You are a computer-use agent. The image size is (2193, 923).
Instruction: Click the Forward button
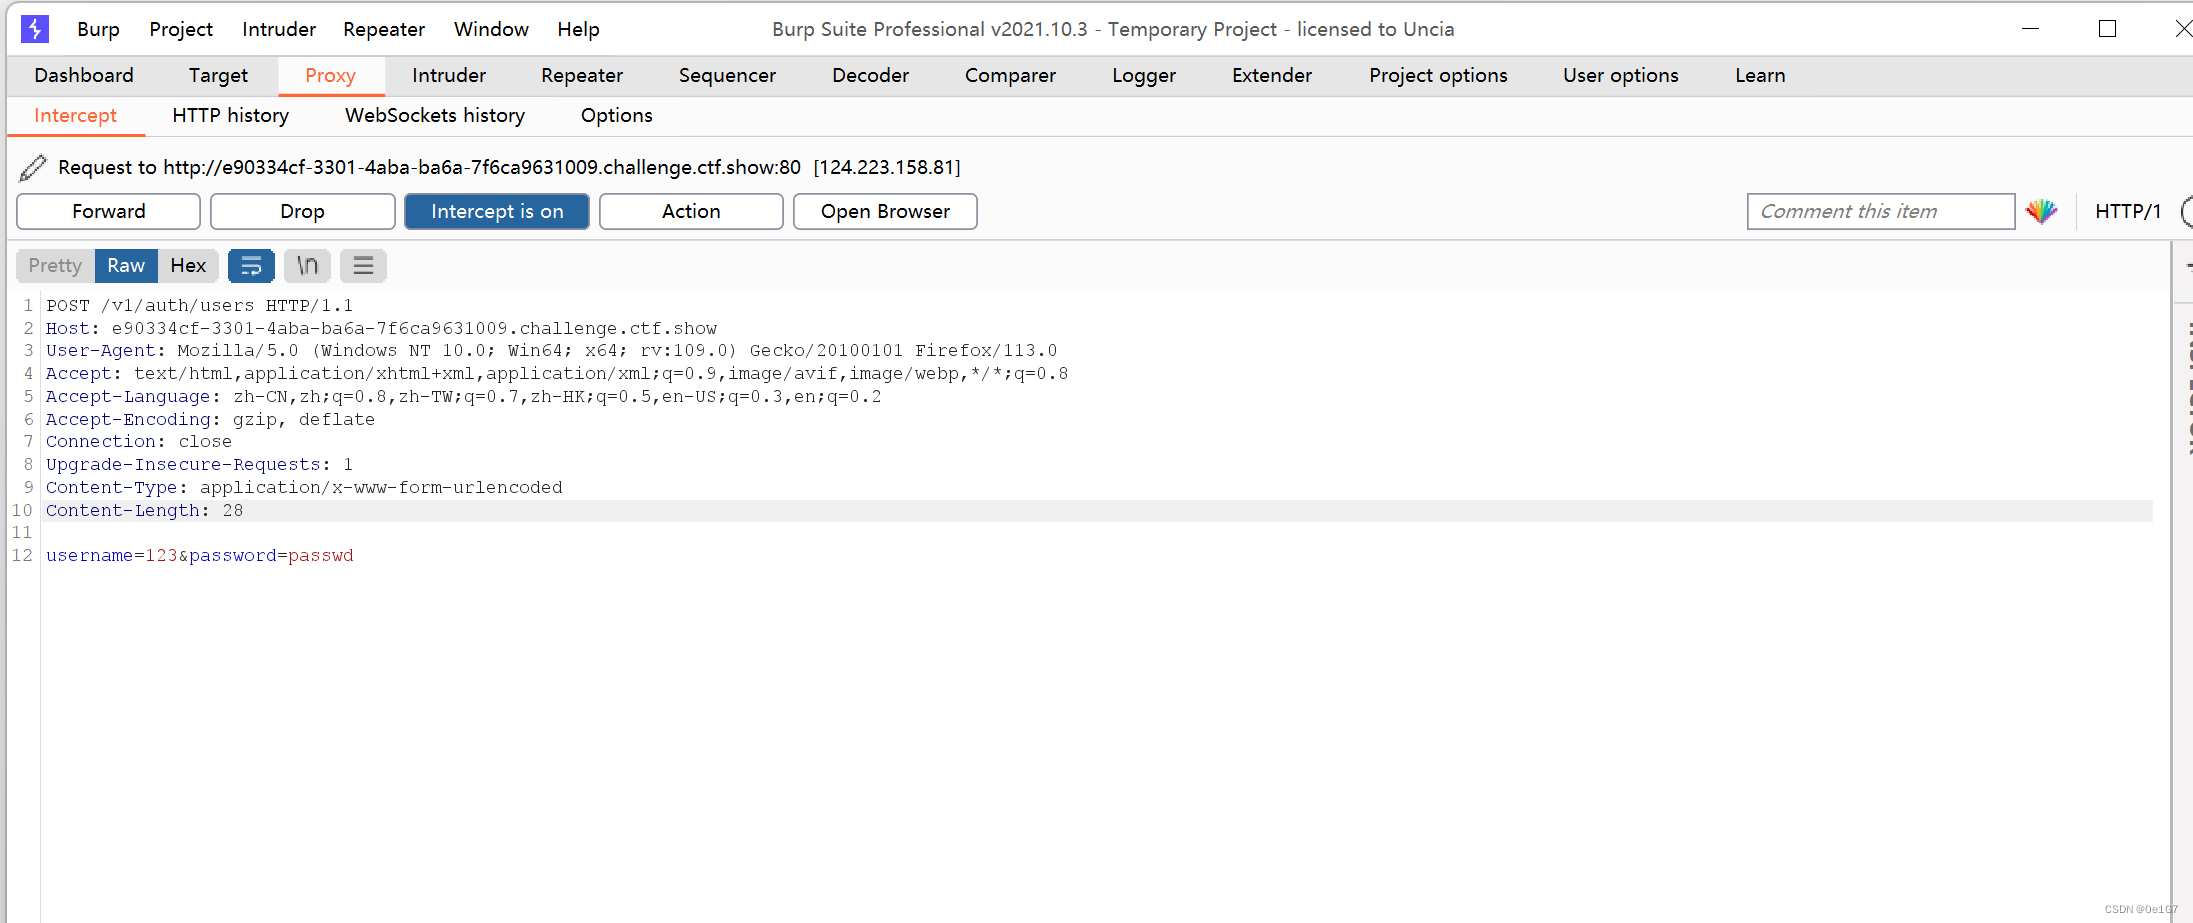[109, 211]
